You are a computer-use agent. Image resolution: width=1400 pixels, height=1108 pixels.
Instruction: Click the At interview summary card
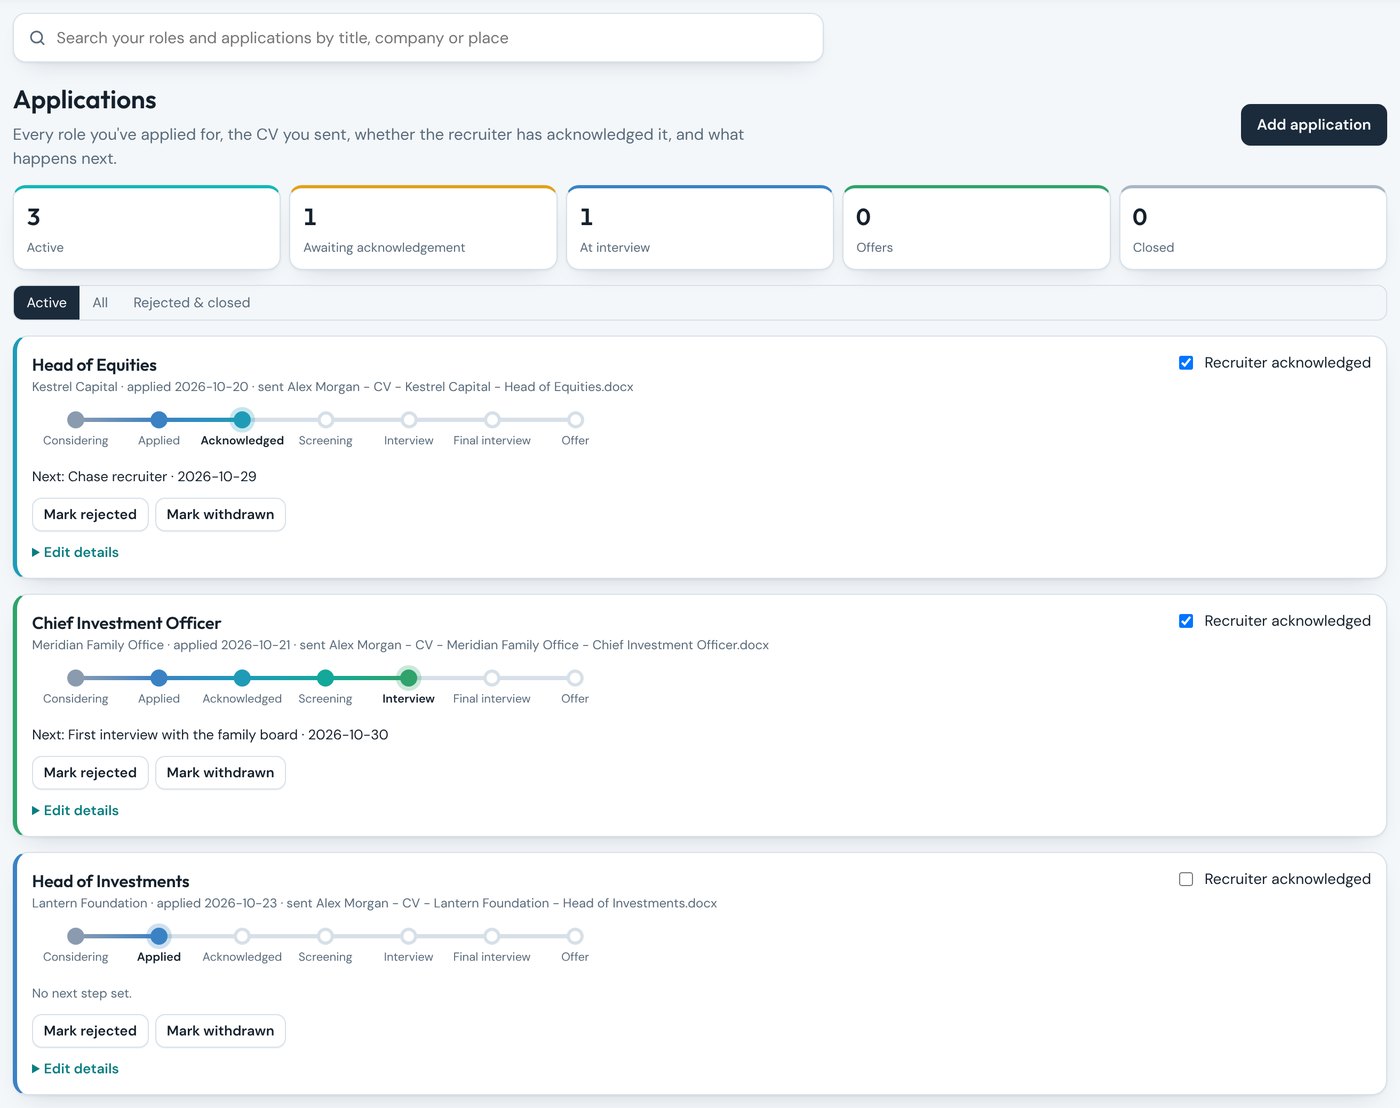pos(700,228)
